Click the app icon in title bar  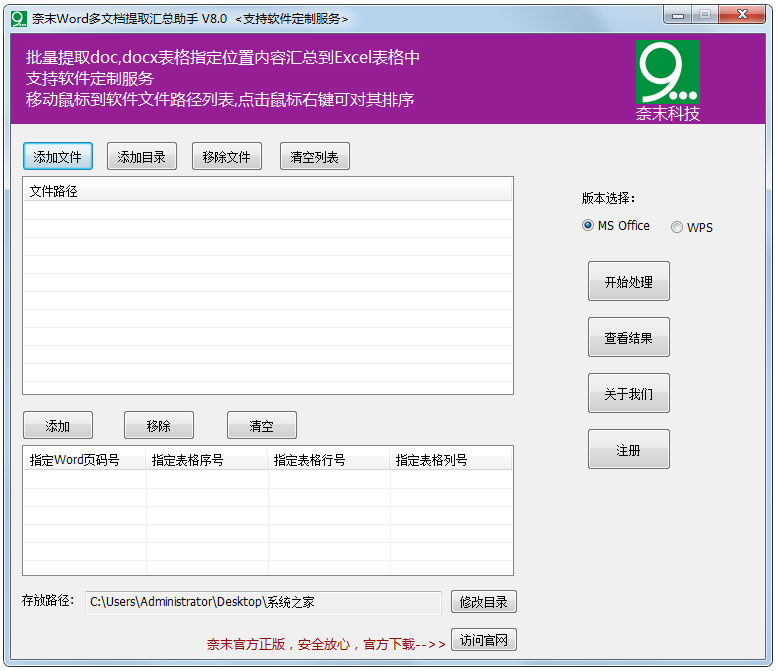coord(18,18)
